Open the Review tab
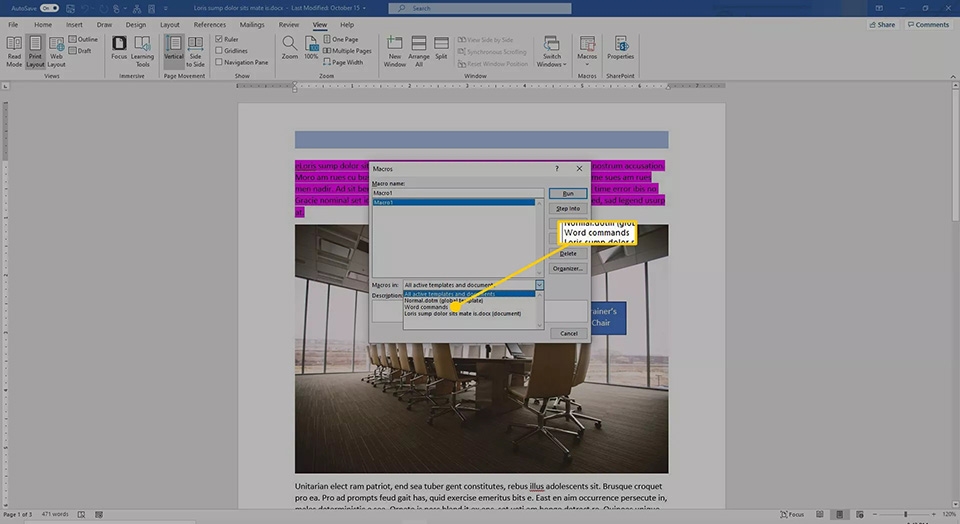 coord(288,24)
